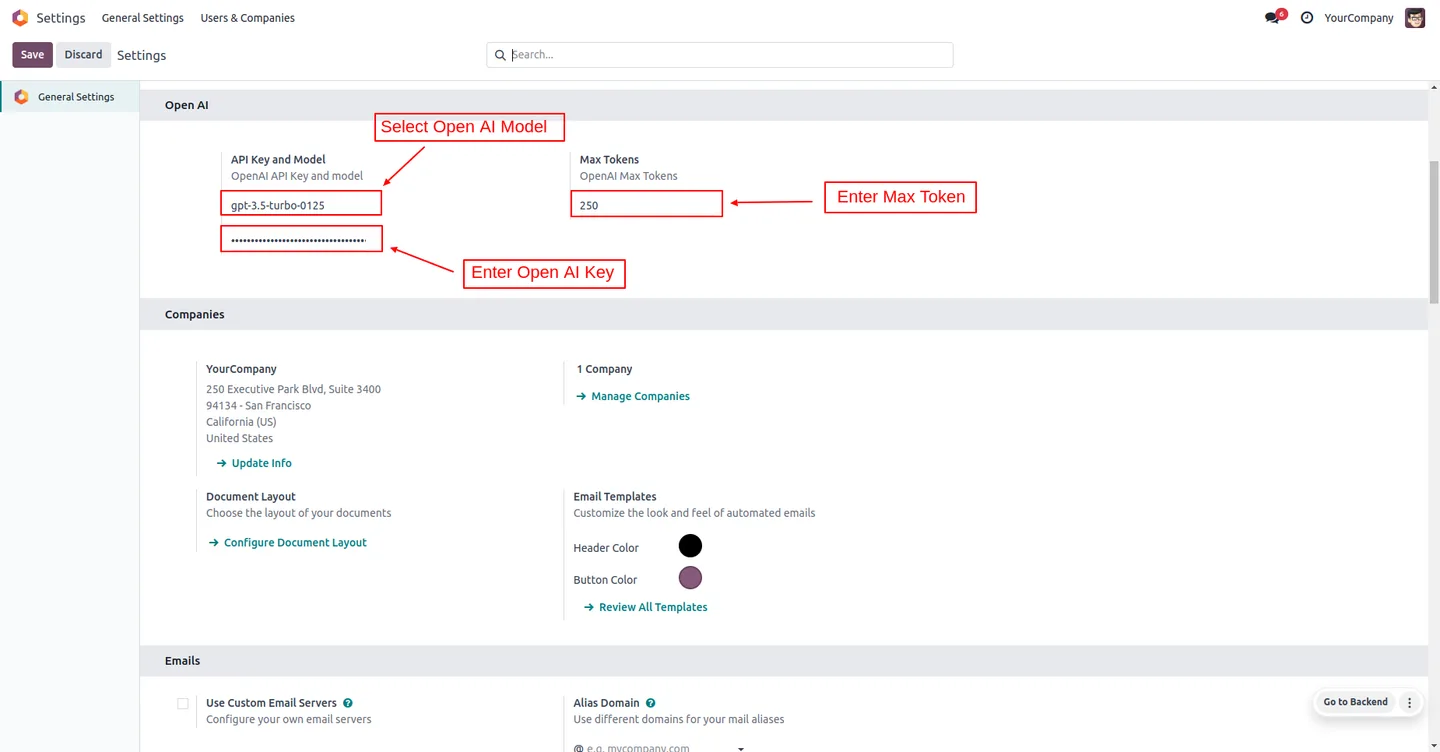This screenshot has width=1440, height=752.
Task: Click the page vertical scrollbar
Action: pyautogui.click(x=1434, y=230)
